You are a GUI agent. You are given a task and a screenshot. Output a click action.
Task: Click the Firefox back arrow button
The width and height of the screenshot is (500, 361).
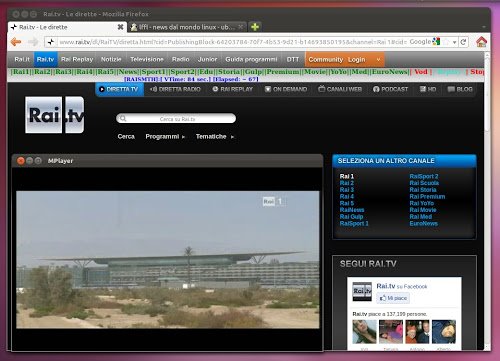[16, 42]
